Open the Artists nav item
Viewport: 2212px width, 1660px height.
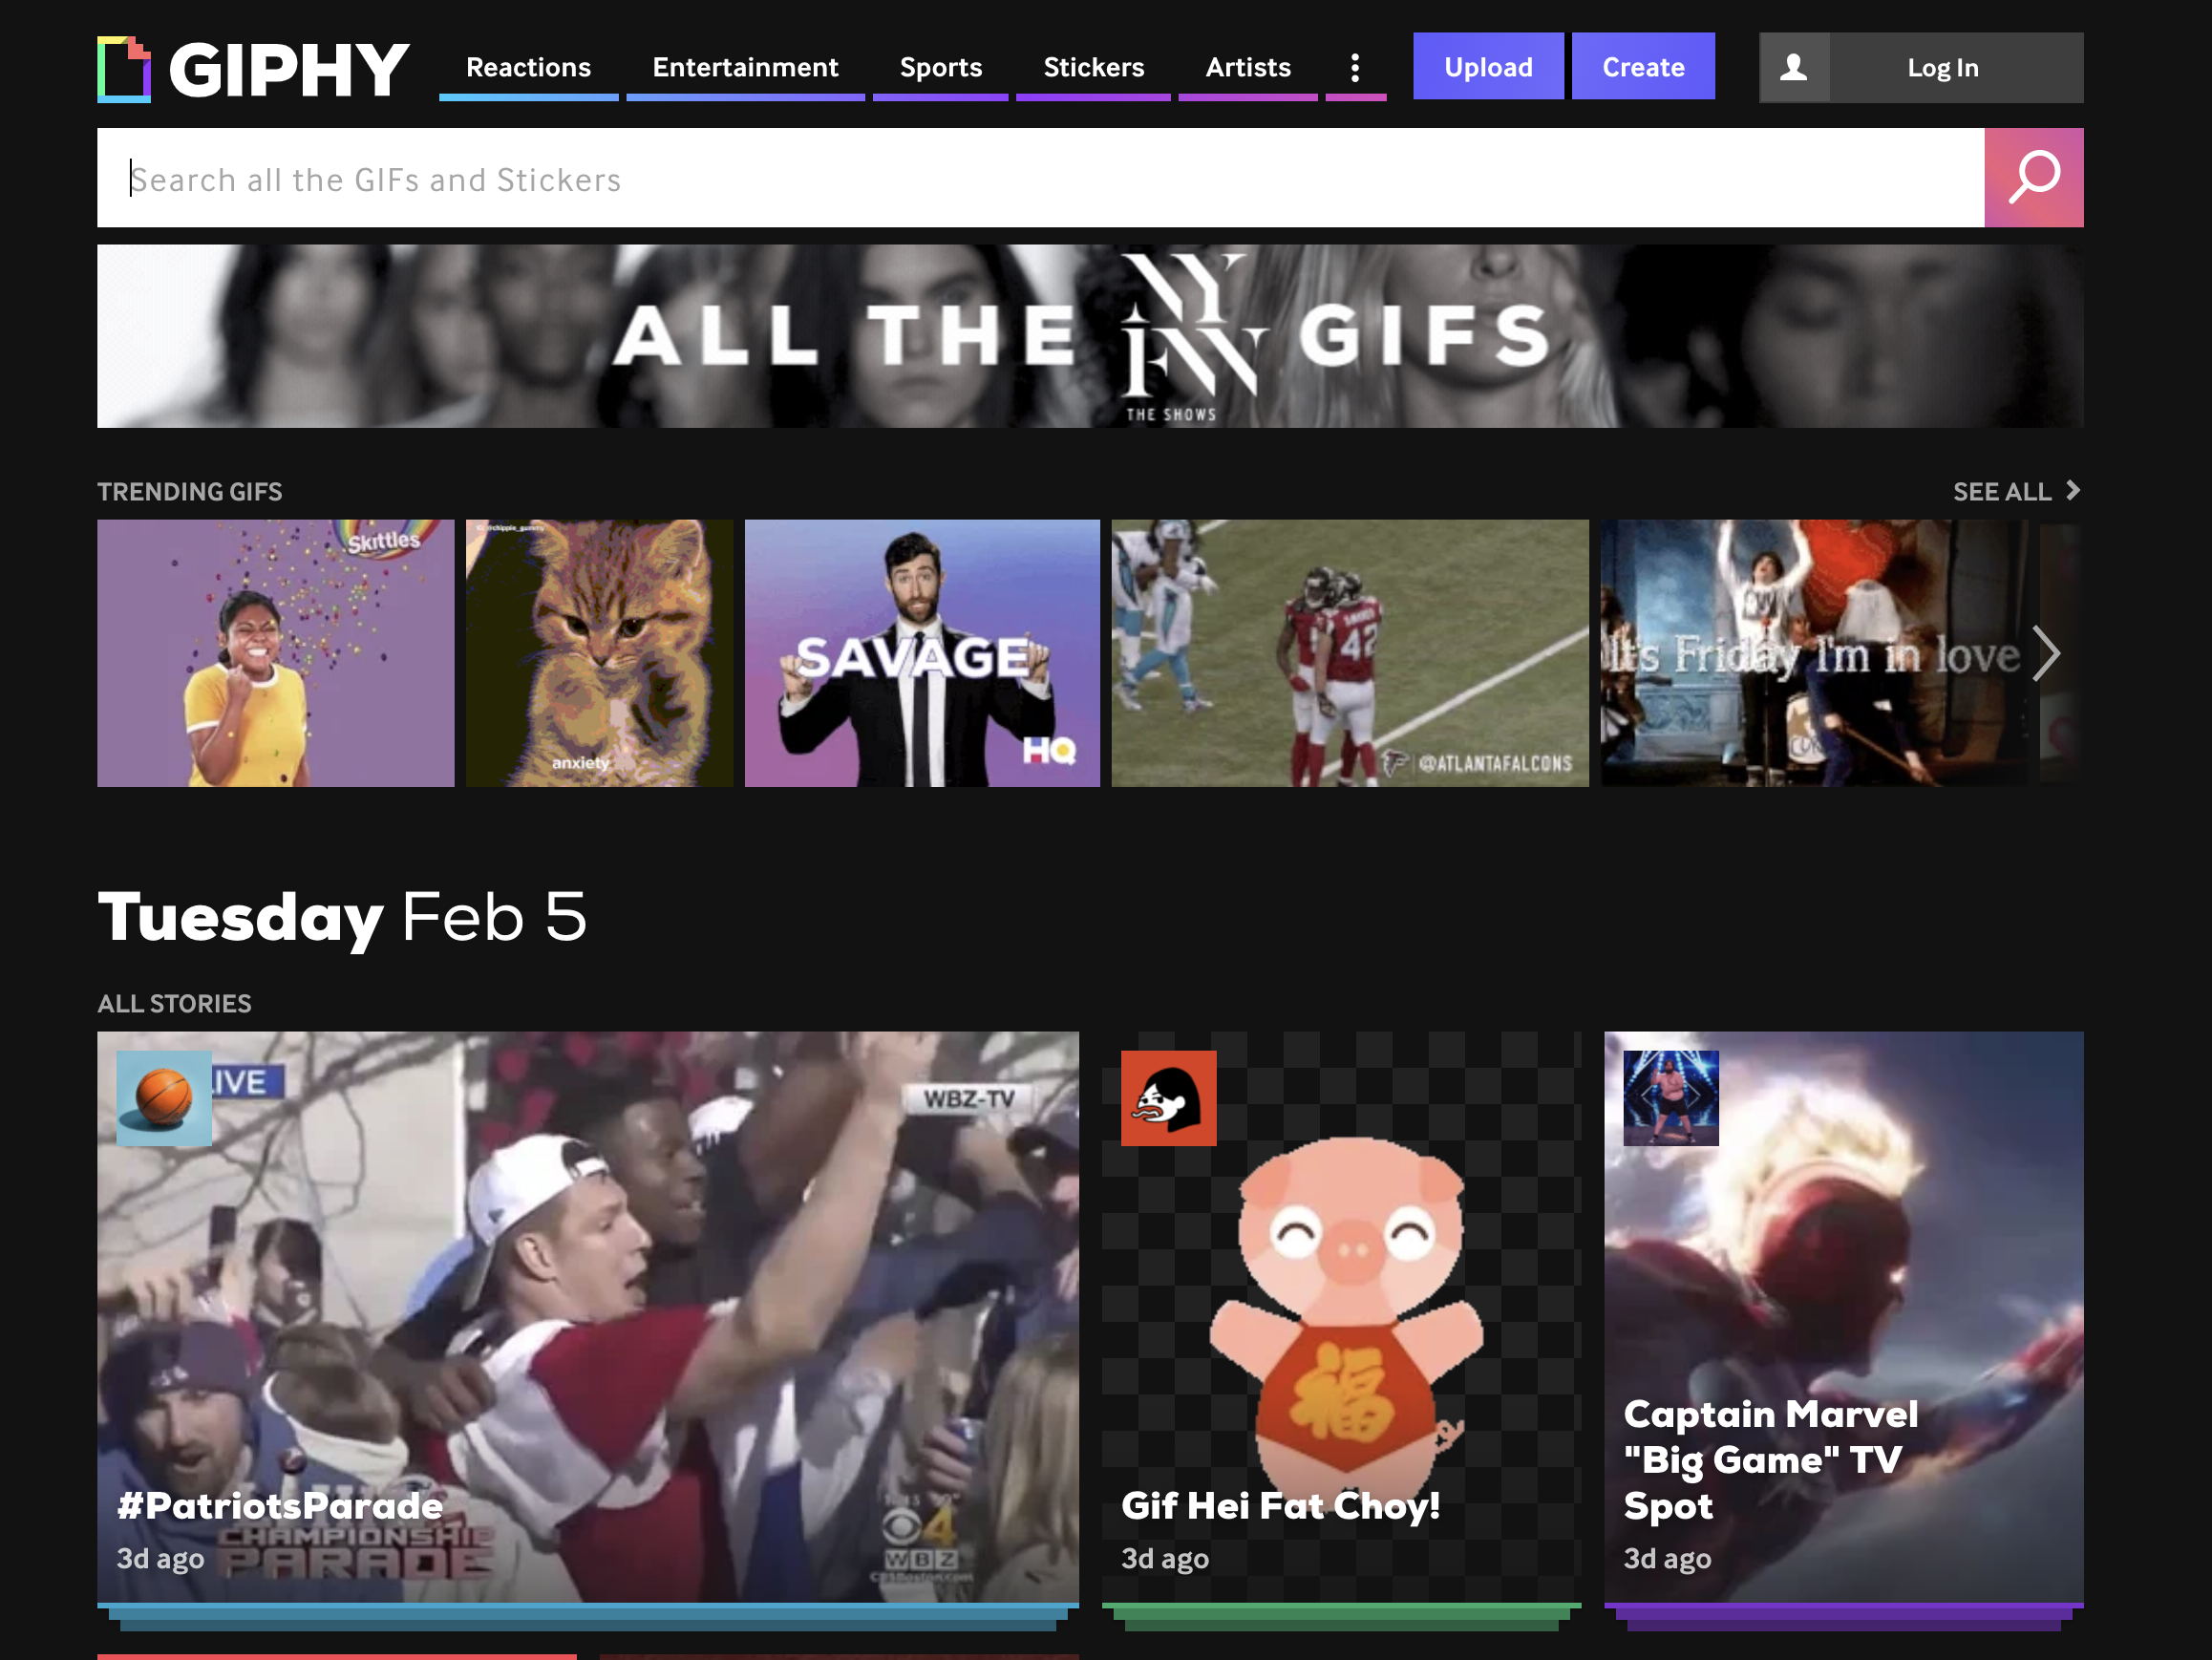click(1247, 68)
